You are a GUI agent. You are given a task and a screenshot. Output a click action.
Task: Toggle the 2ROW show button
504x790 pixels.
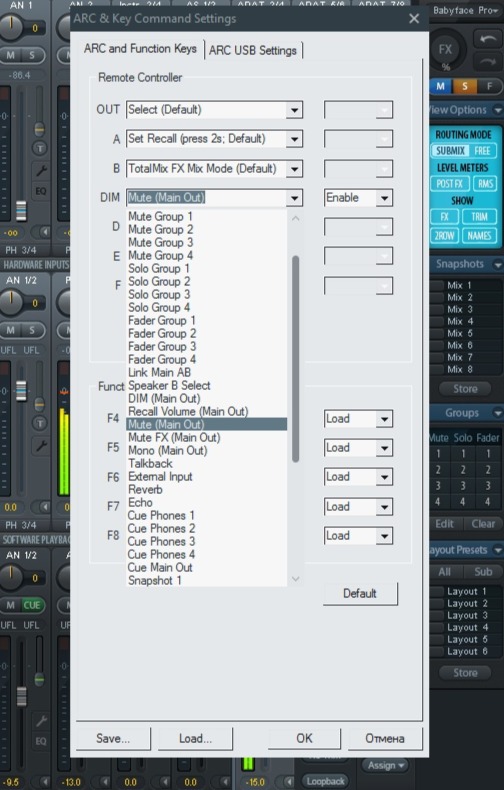(x=444, y=236)
